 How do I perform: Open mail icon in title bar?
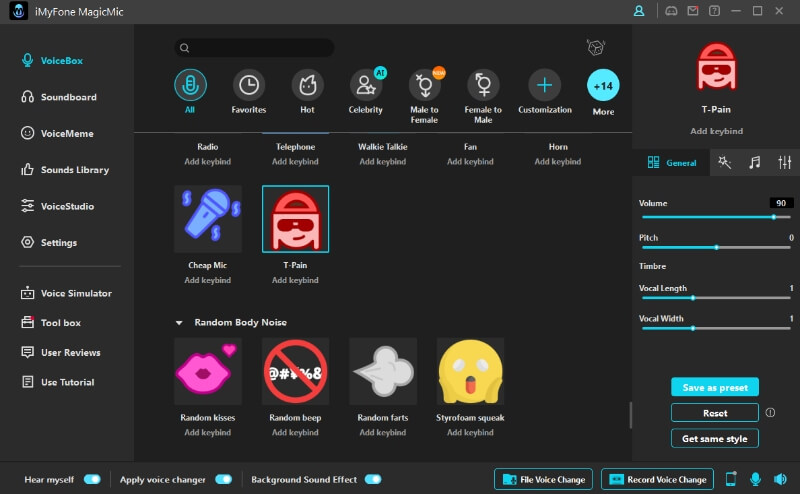(693, 11)
